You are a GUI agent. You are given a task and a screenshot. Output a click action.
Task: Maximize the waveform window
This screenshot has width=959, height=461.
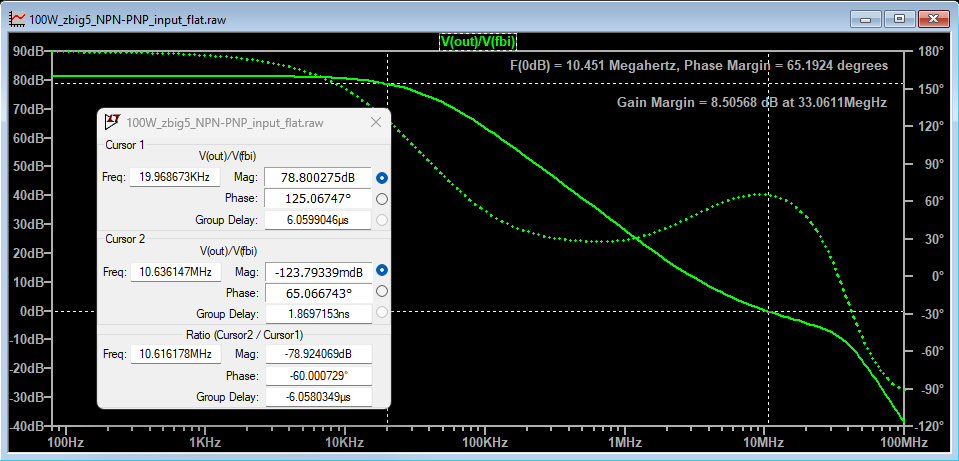(899, 19)
